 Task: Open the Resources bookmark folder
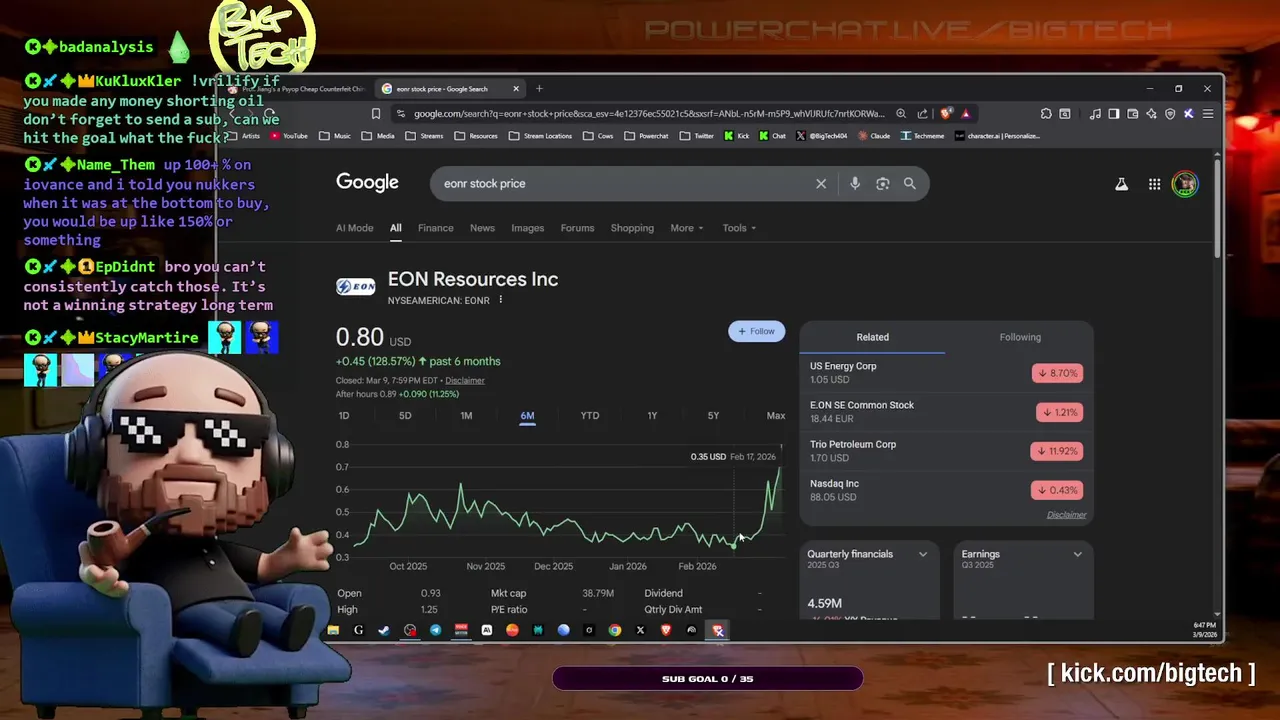click(477, 136)
